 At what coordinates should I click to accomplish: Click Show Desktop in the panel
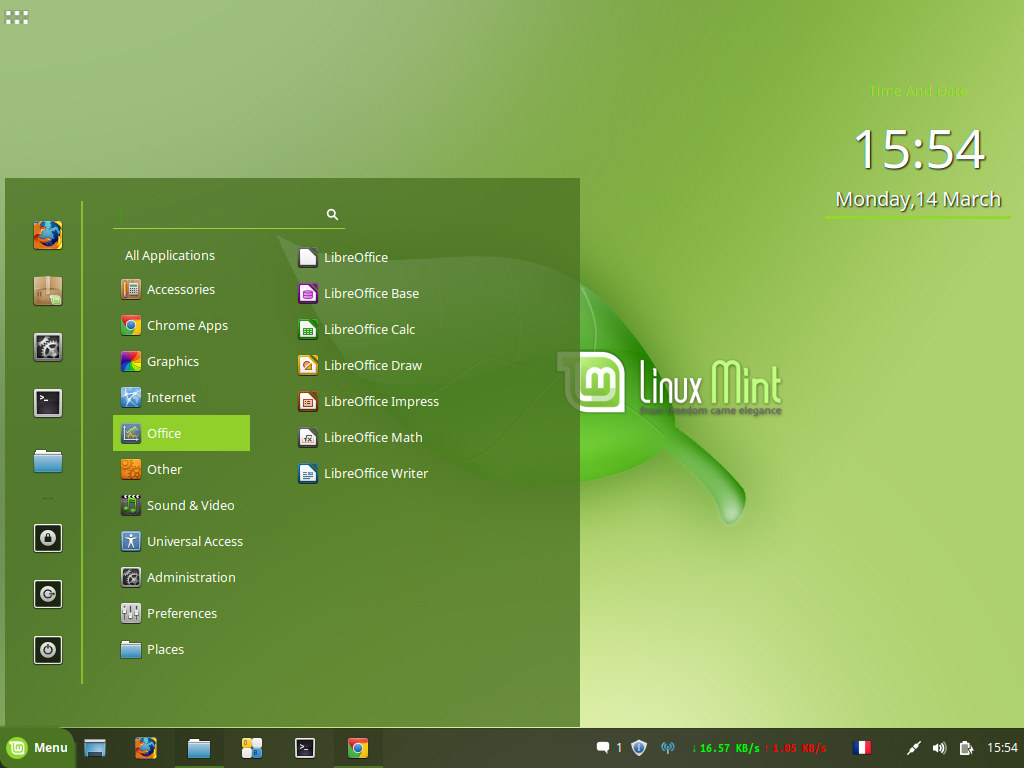click(95, 748)
